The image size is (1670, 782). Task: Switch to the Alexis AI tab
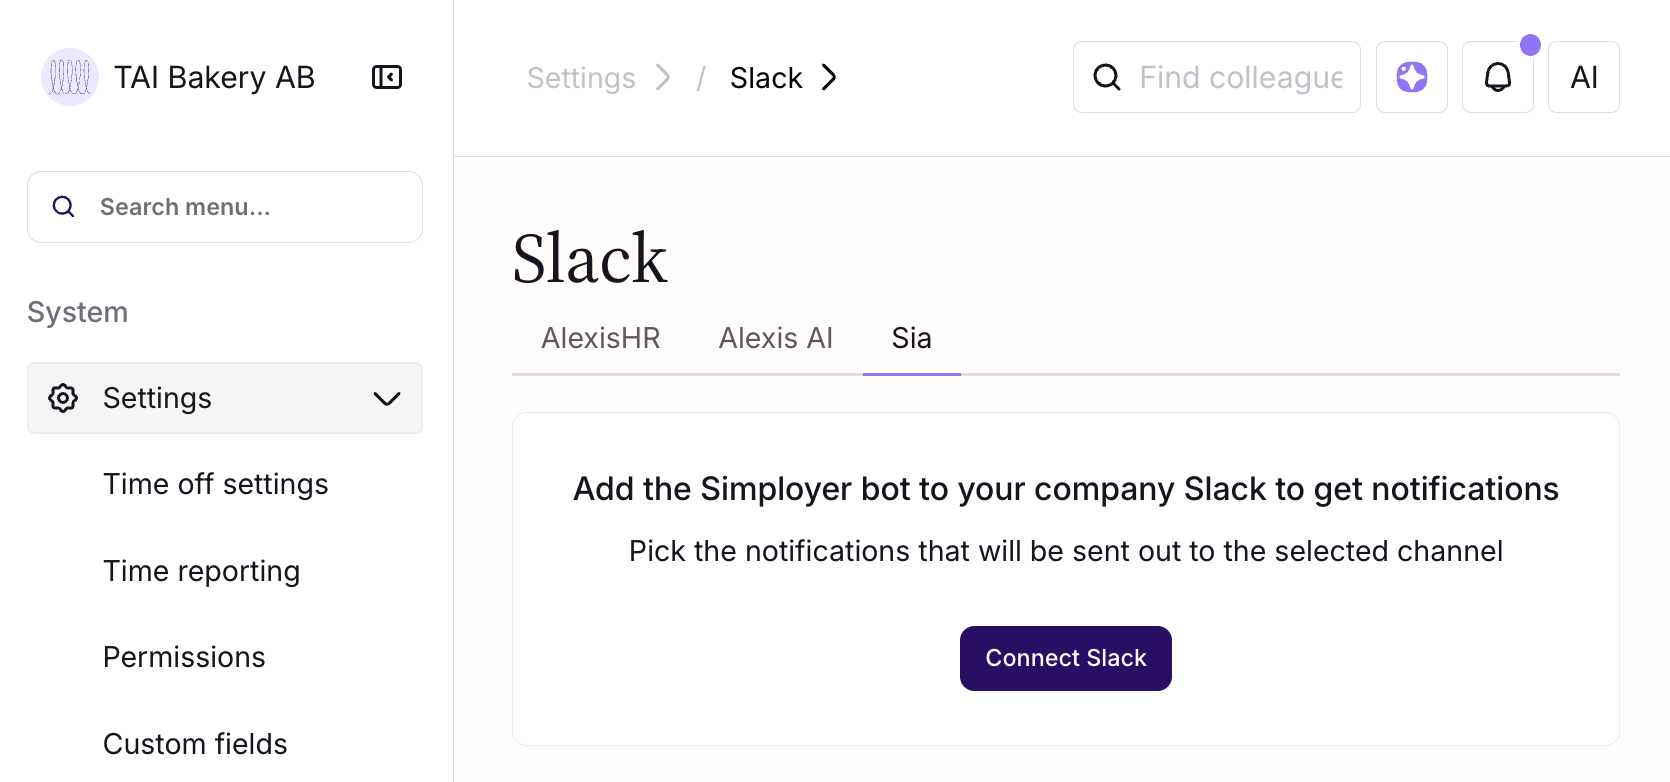pos(776,338)
